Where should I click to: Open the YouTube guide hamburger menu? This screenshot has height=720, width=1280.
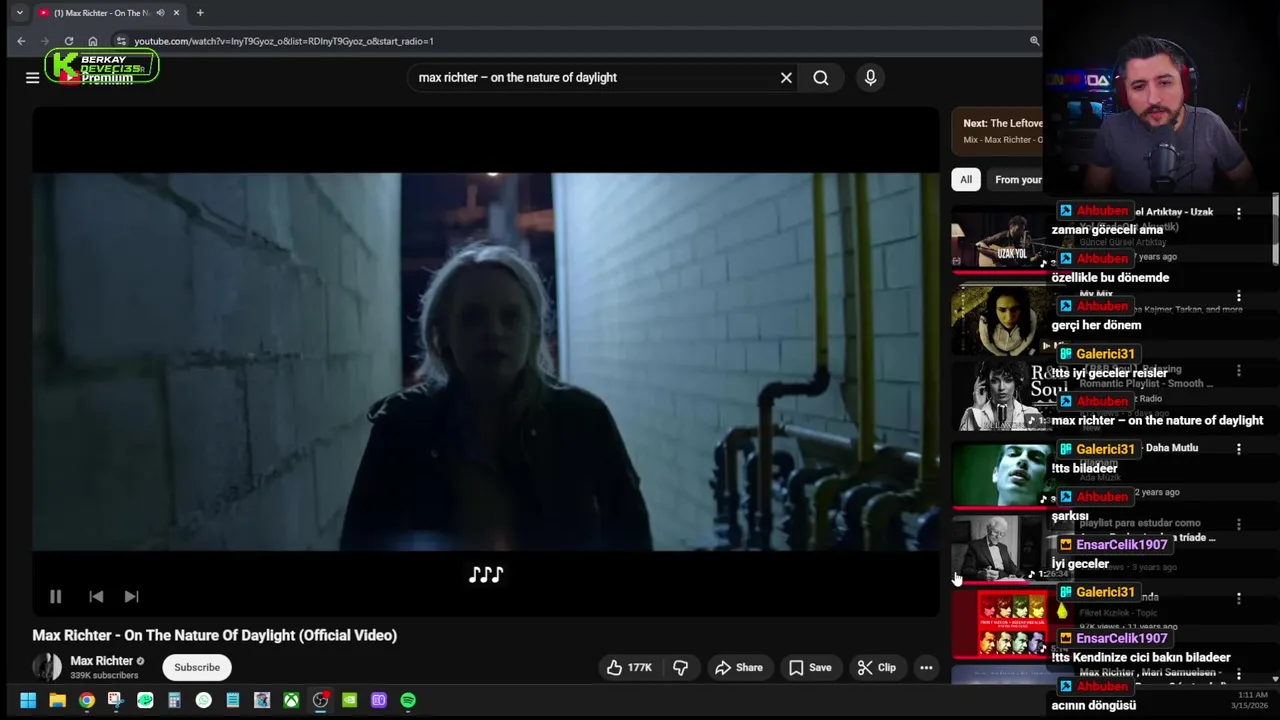coord(32,77)
